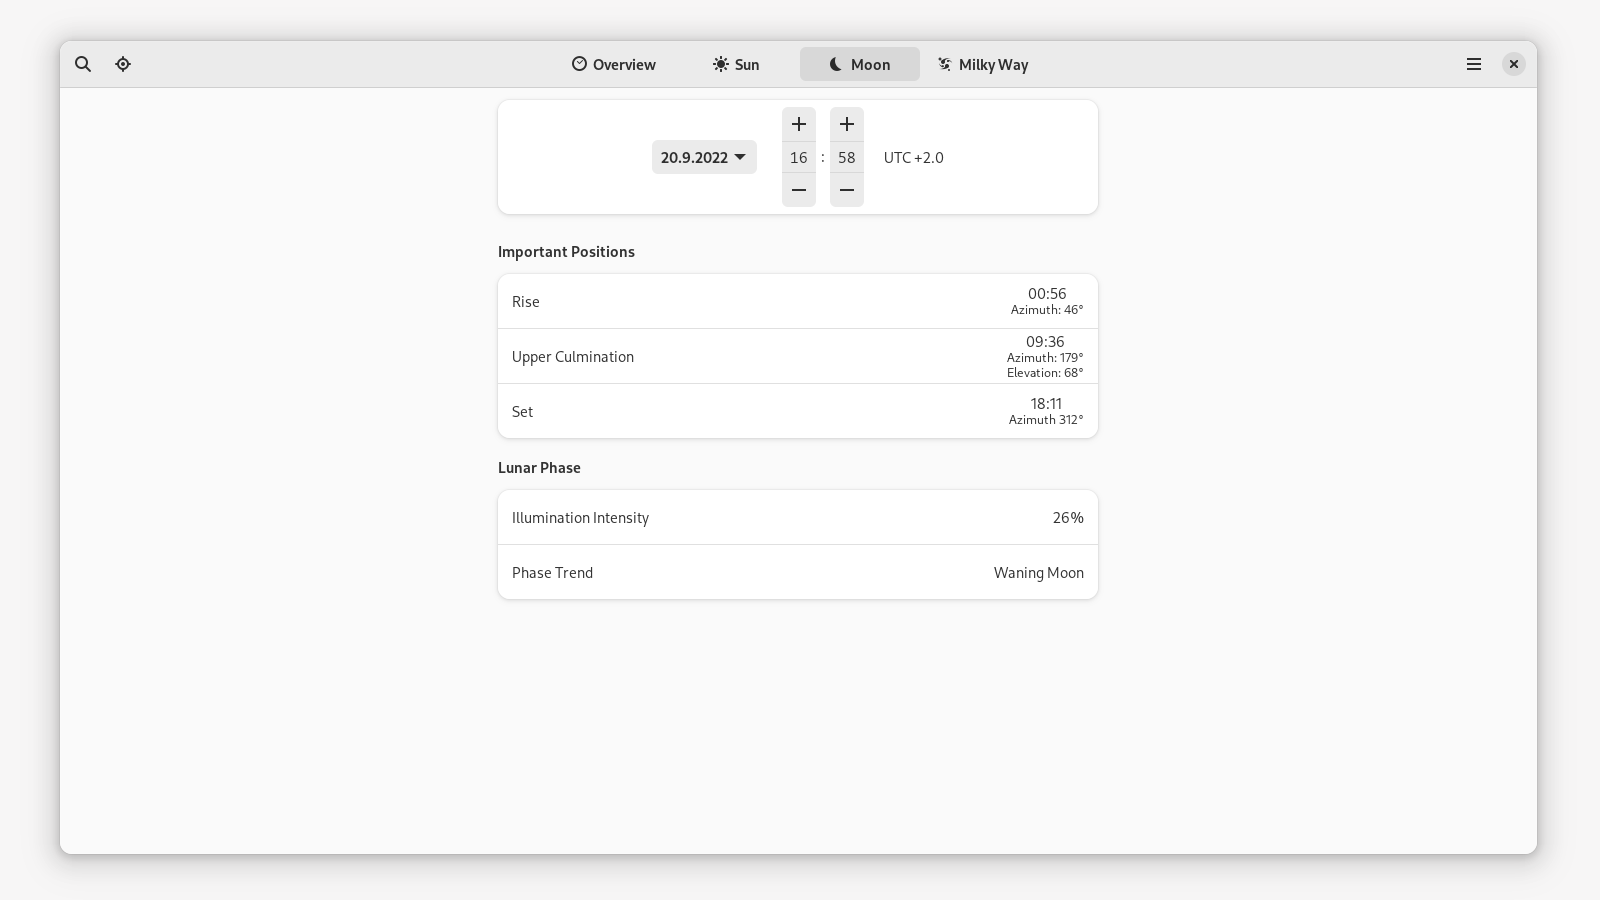Increase the hour with plus button
The height and width of the screenshot is (900, 1600).
click(x=798, y=124)
